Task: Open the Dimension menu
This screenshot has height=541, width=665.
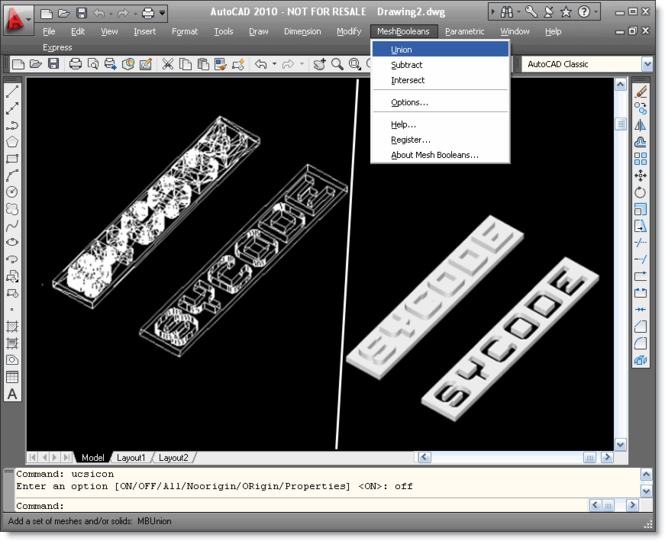Action: point(302,31)
